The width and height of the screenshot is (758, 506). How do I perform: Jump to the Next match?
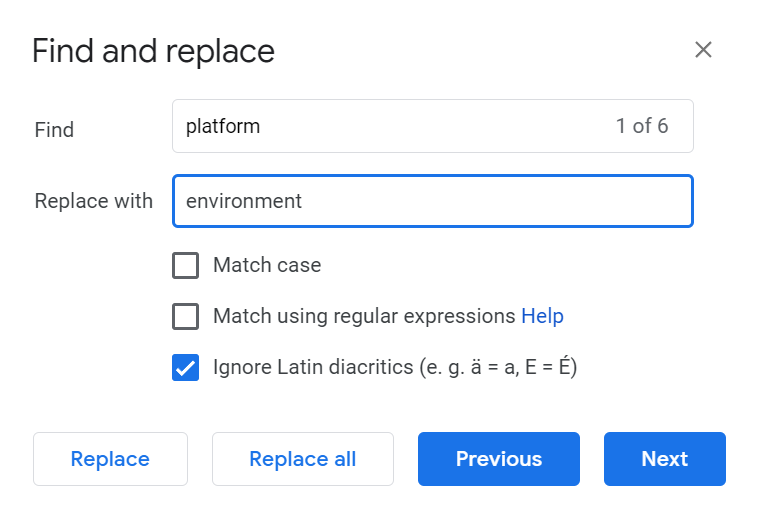(x=664, y=459)
